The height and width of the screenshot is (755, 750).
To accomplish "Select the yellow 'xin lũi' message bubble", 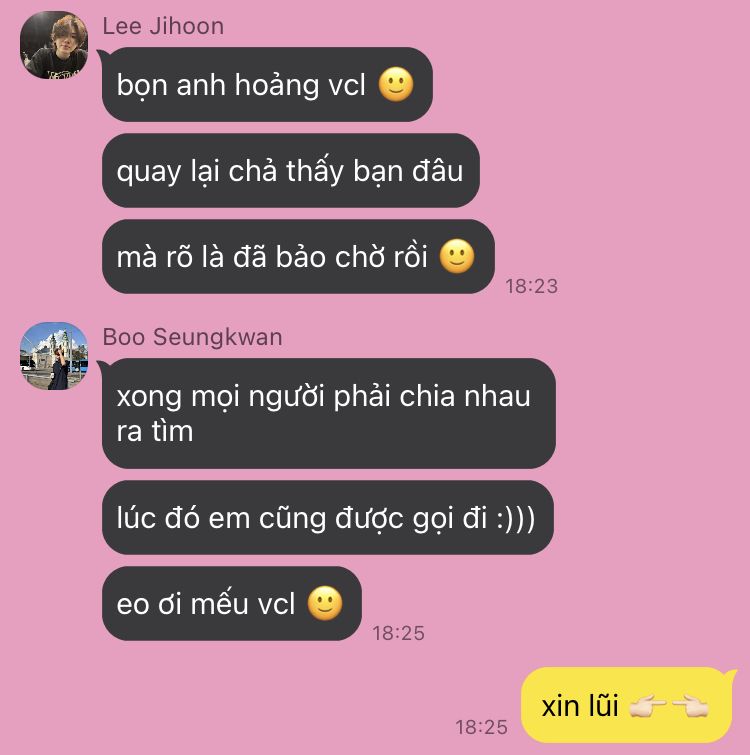I will click(x=626, y=705).
